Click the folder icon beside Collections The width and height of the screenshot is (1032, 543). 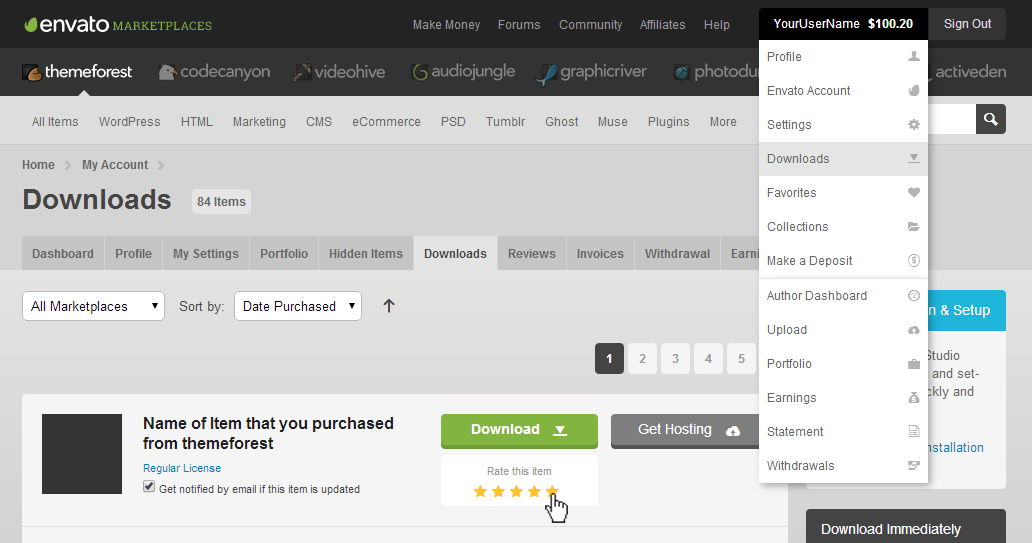[914, 226]
